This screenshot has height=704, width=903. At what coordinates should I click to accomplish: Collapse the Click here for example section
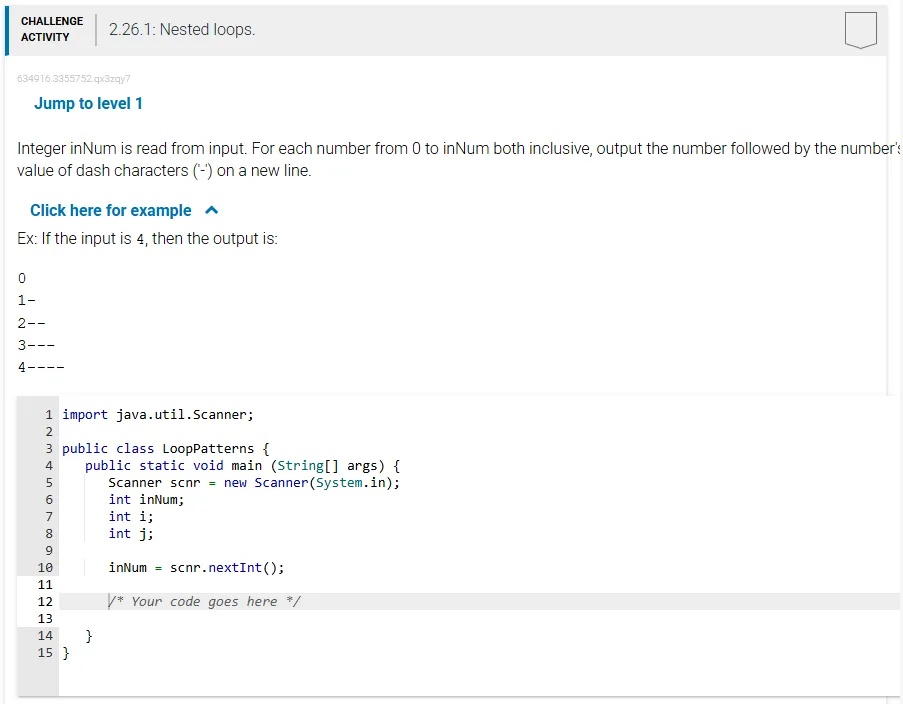(124, 211)
